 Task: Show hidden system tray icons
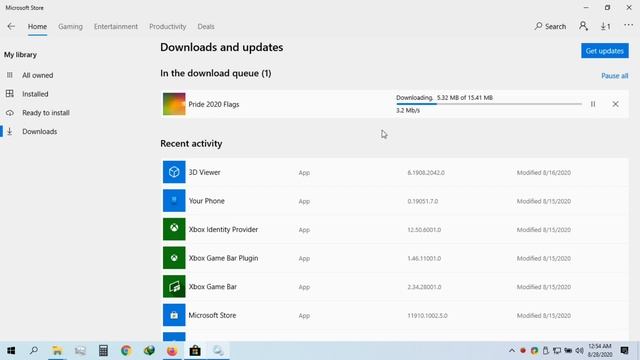511,351
